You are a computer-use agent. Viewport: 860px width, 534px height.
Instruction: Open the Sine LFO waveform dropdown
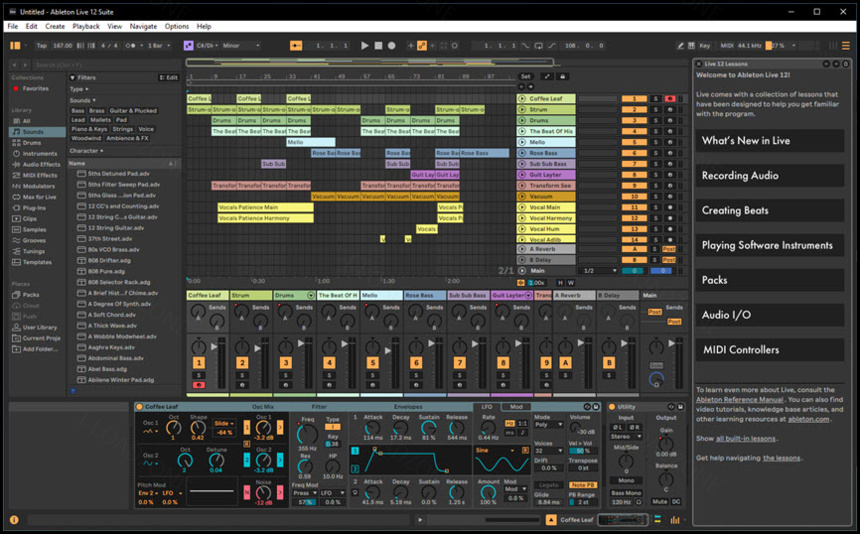(496, 450)
